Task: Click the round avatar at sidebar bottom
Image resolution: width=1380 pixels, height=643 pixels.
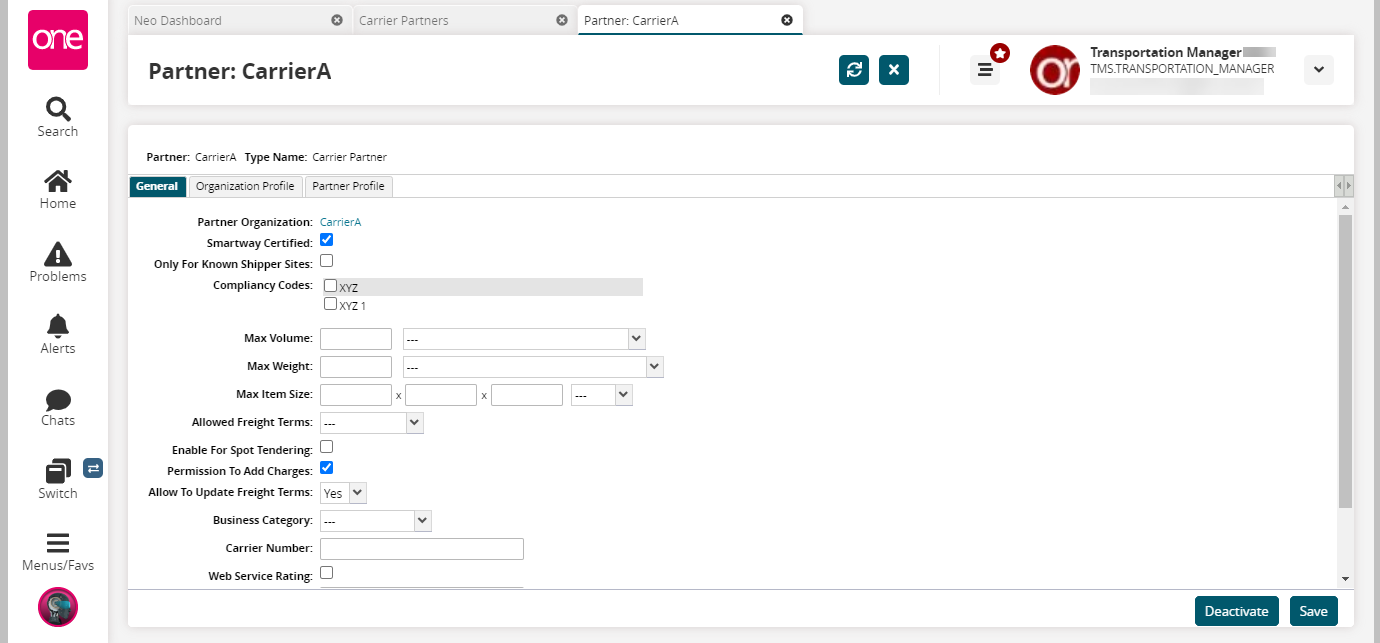Action: point(58,607)
